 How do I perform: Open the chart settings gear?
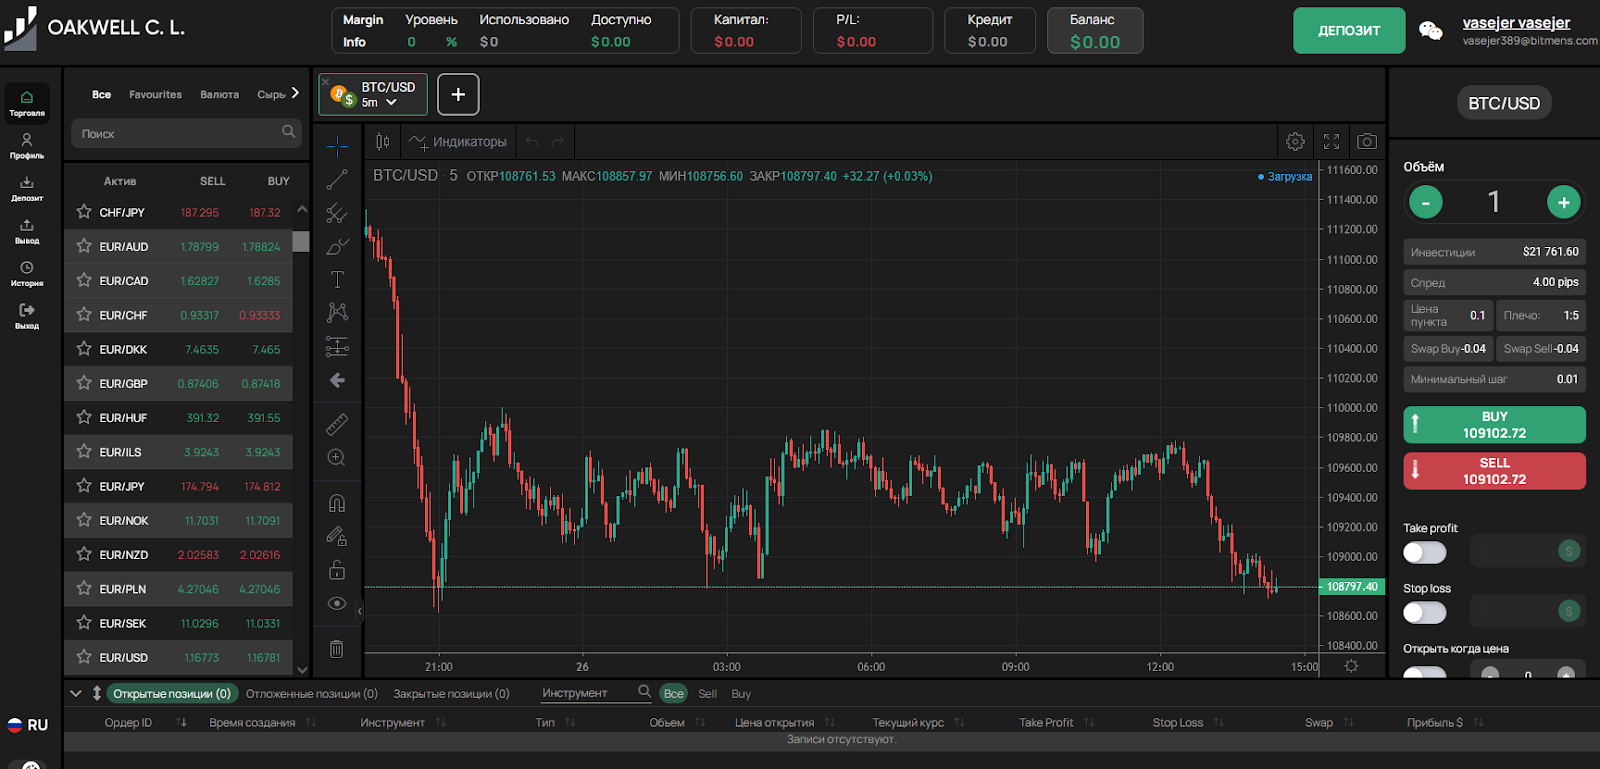1295,142
